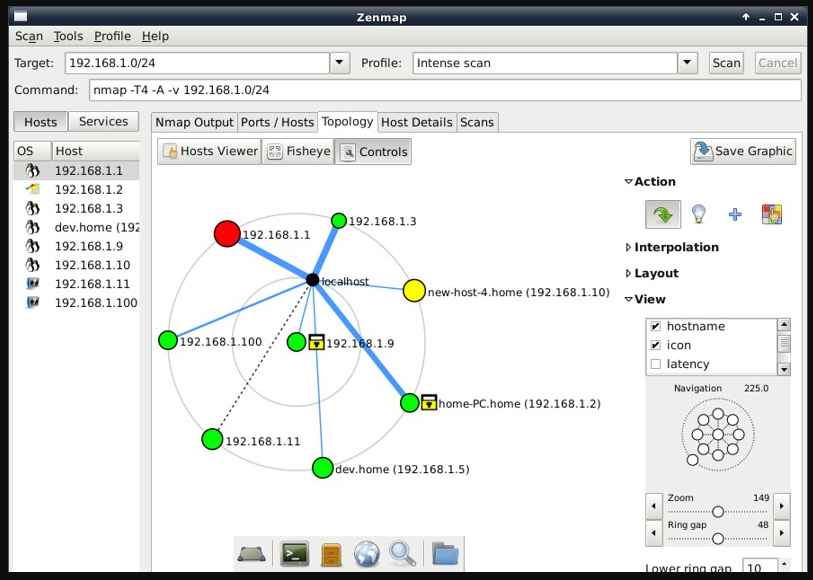Click the OS icon next to 192.168.1.11

click(x=33, y=284)
